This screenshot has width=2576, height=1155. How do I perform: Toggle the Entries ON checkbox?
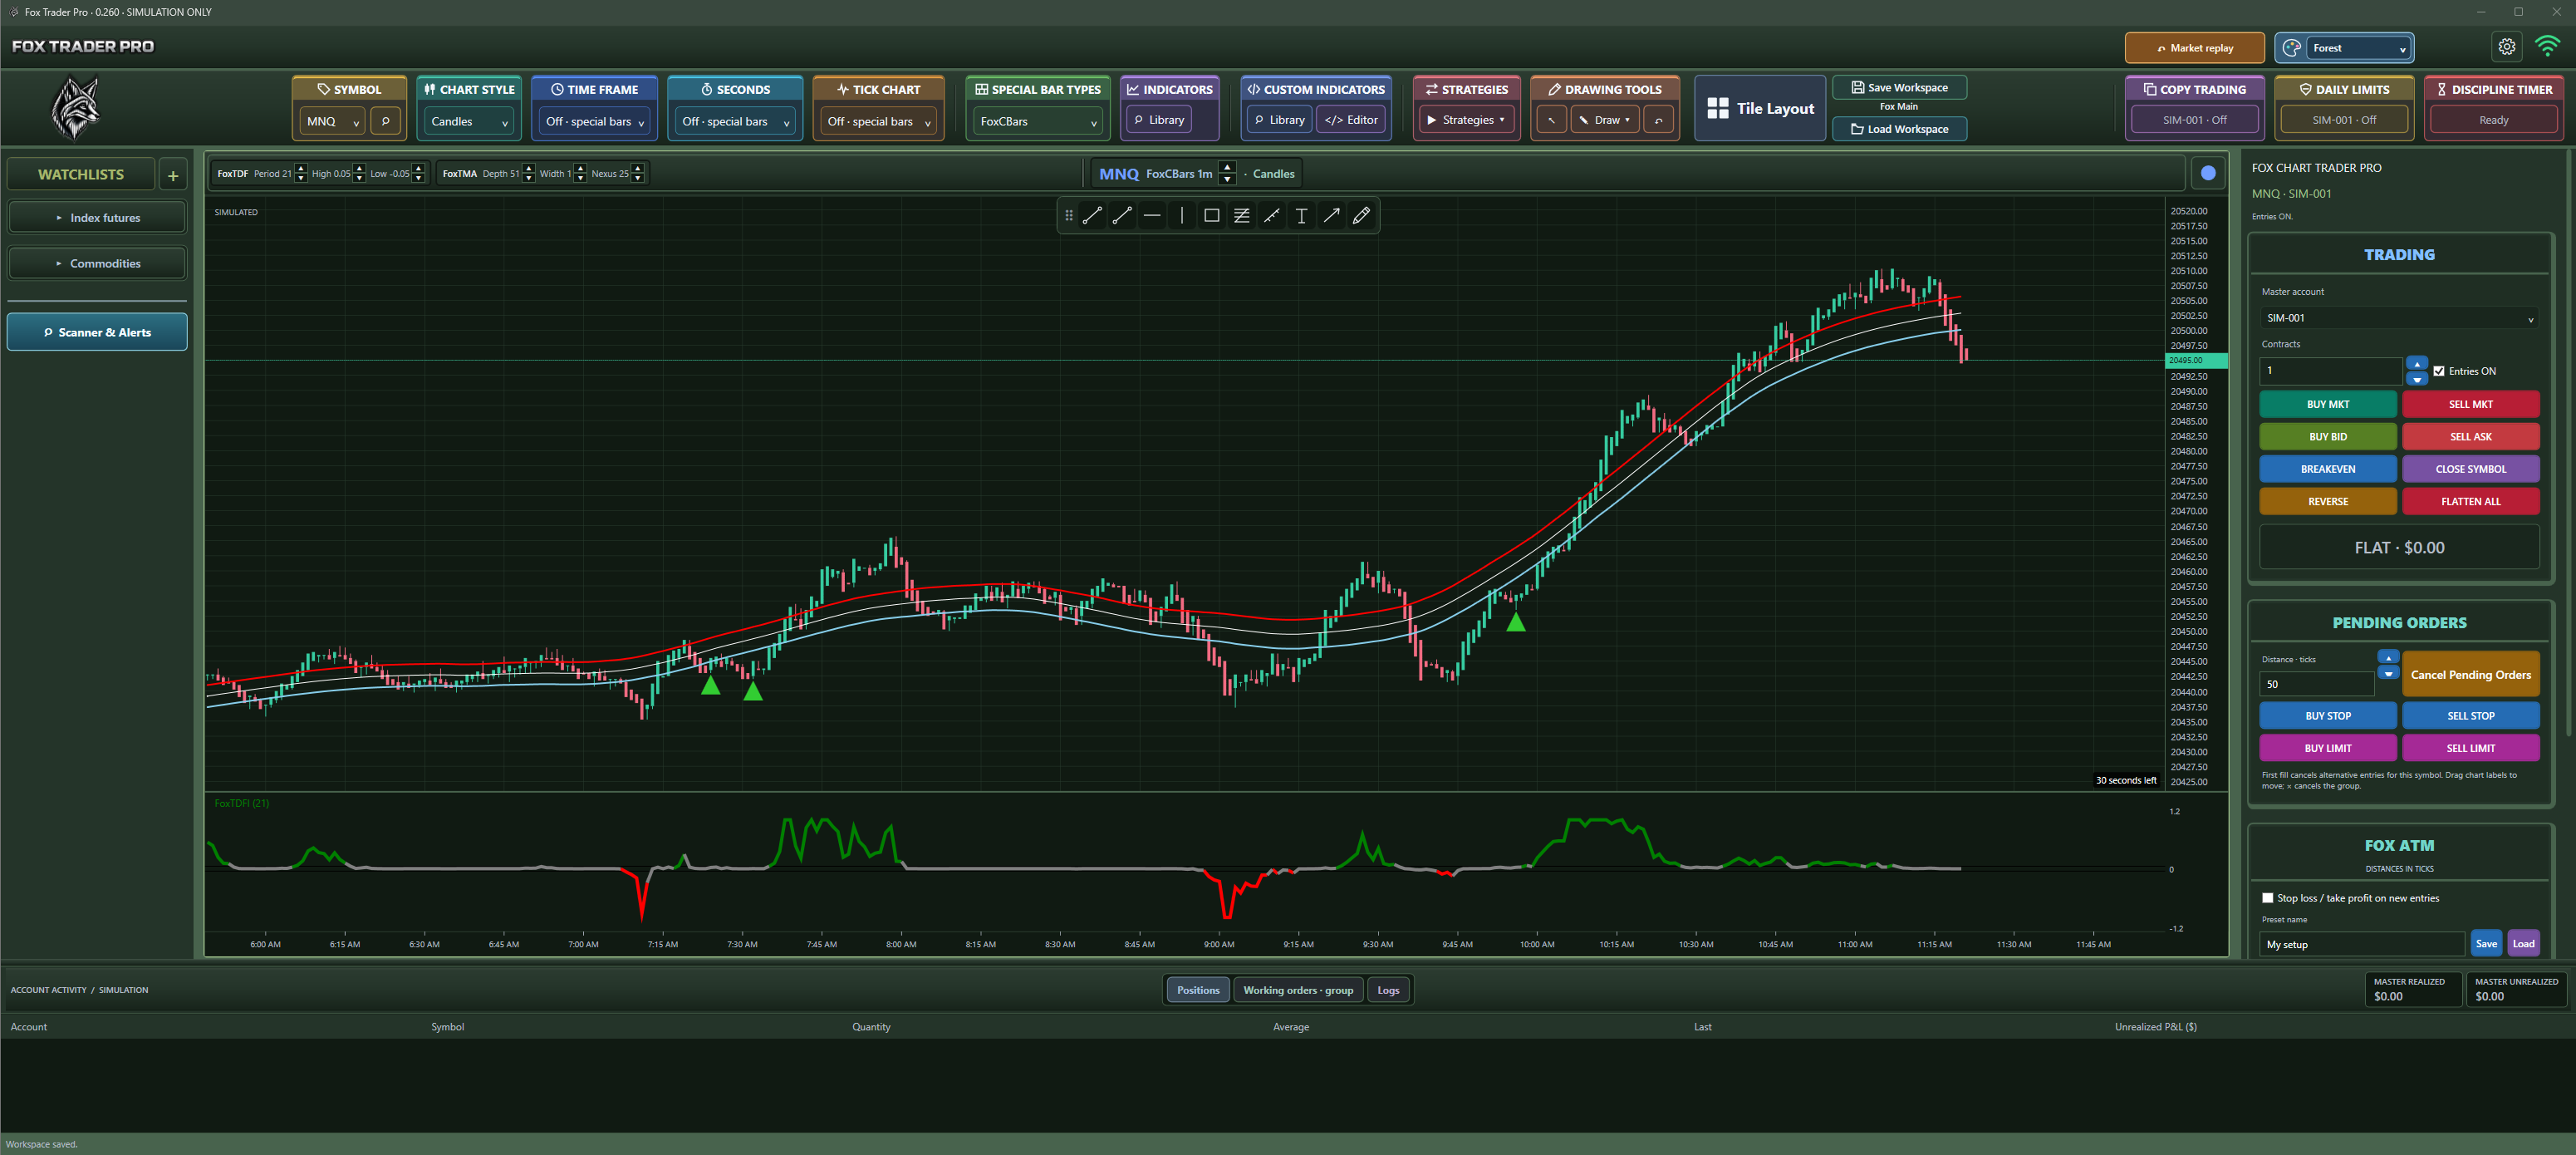pos(2439,371)
